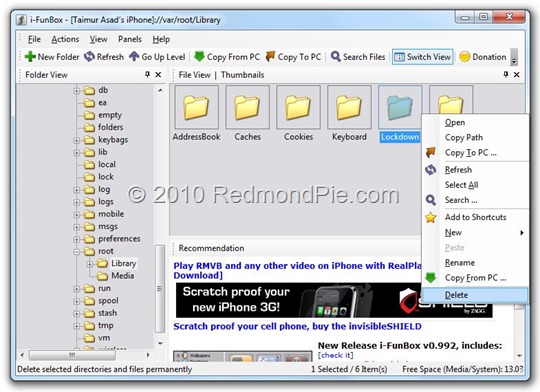
Task: Click Refresh icon in context menu
Action: coord(430,169)
